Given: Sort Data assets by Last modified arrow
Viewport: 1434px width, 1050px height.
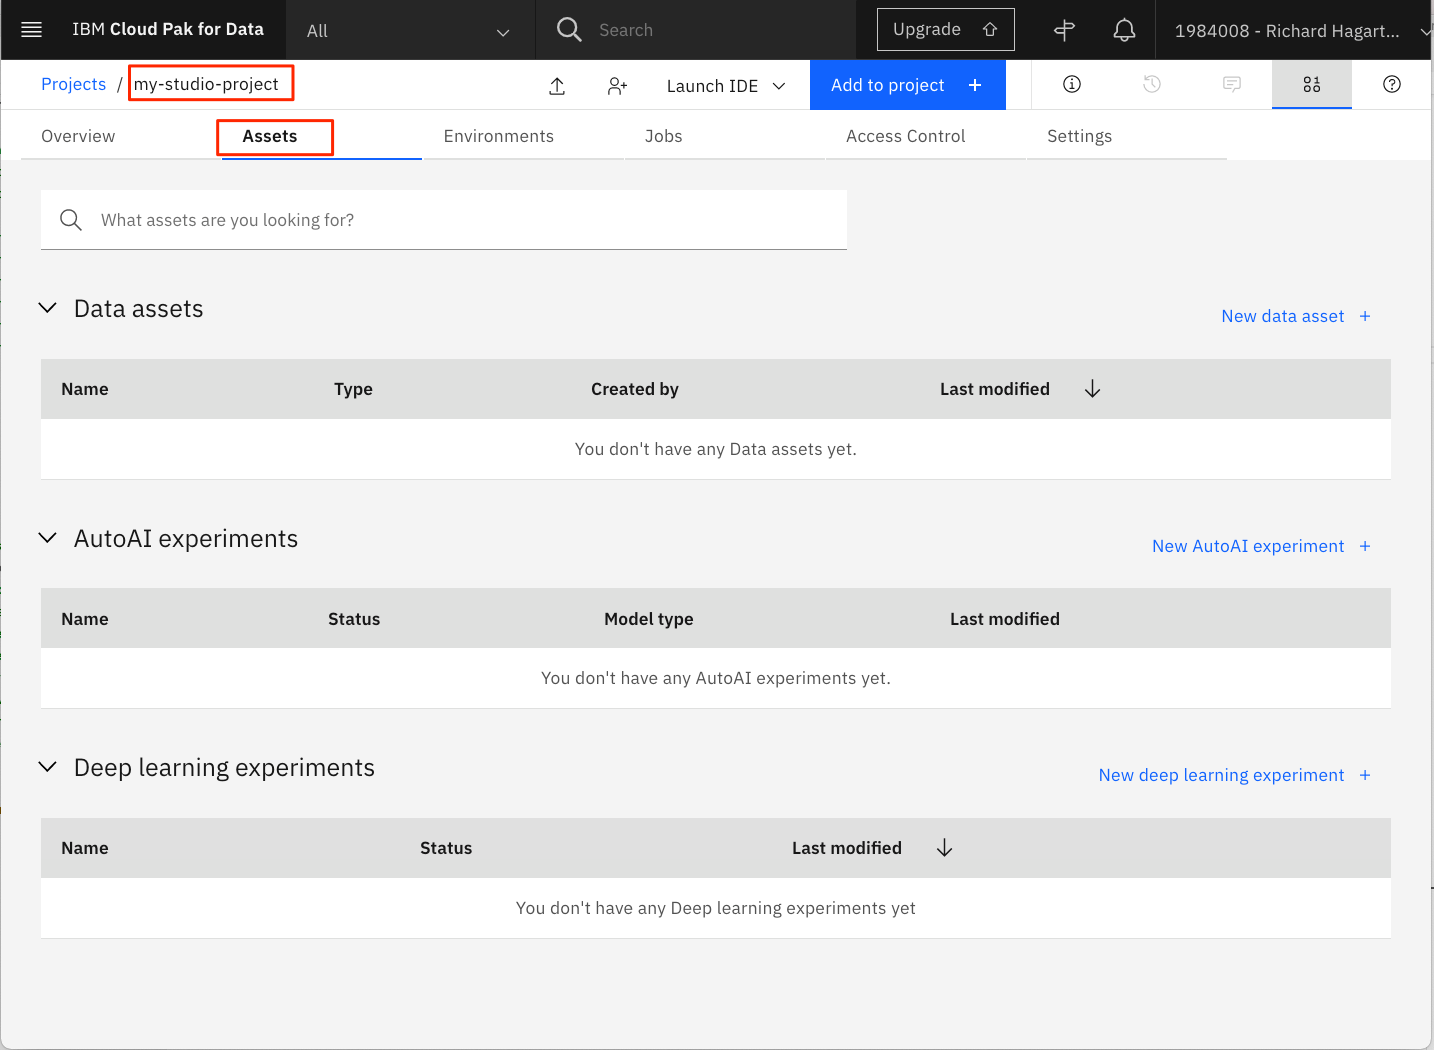Looking at the screenshot, I should pos(1092,389).
